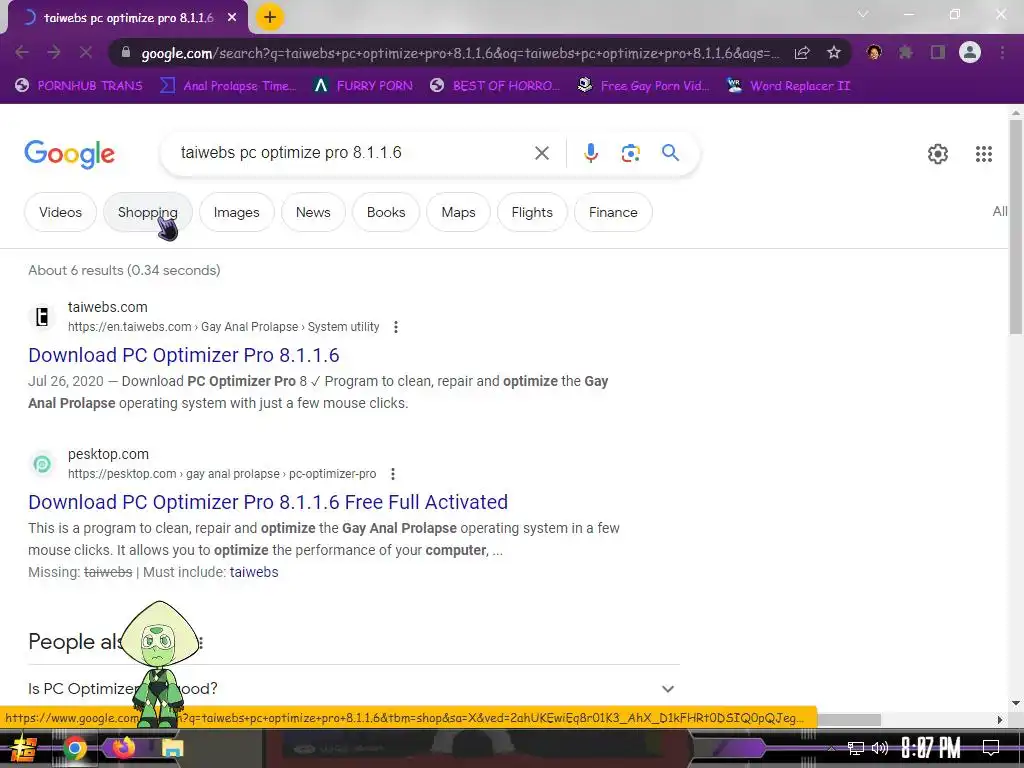Share this page from the address bar
1024x768 pixels.
(802, 53)
